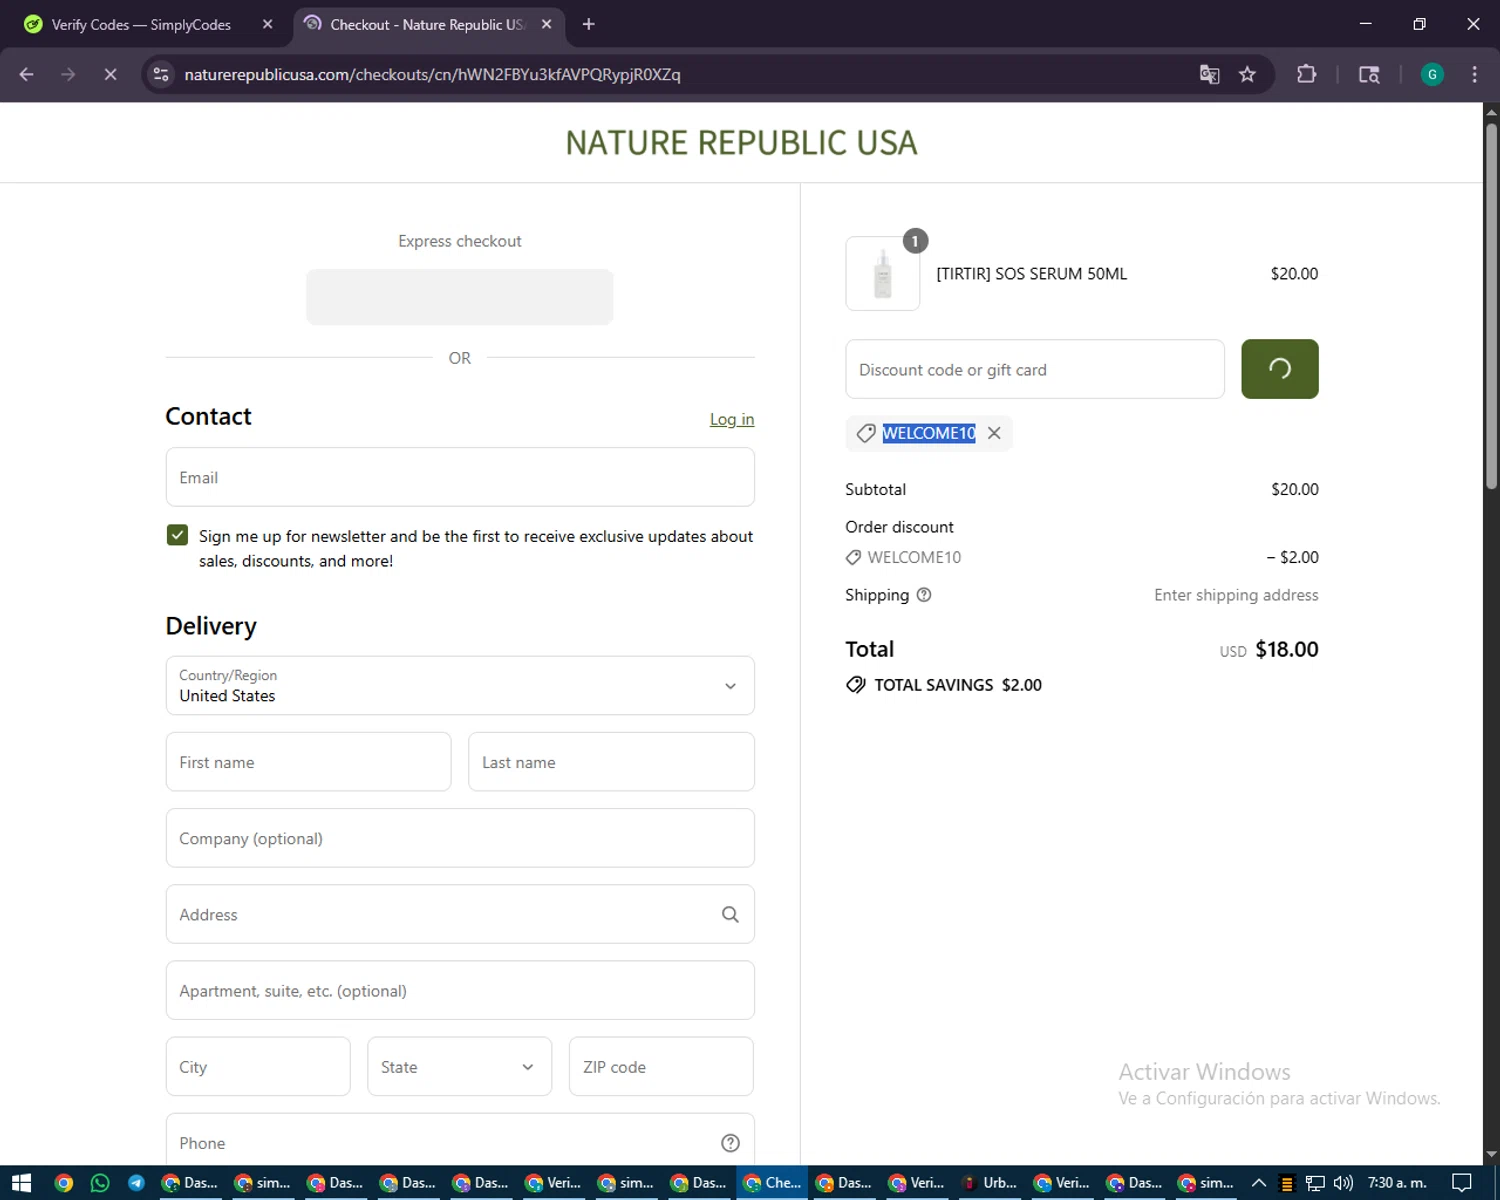
Task: Open site information icon in address bar
Action: [161, 74]
